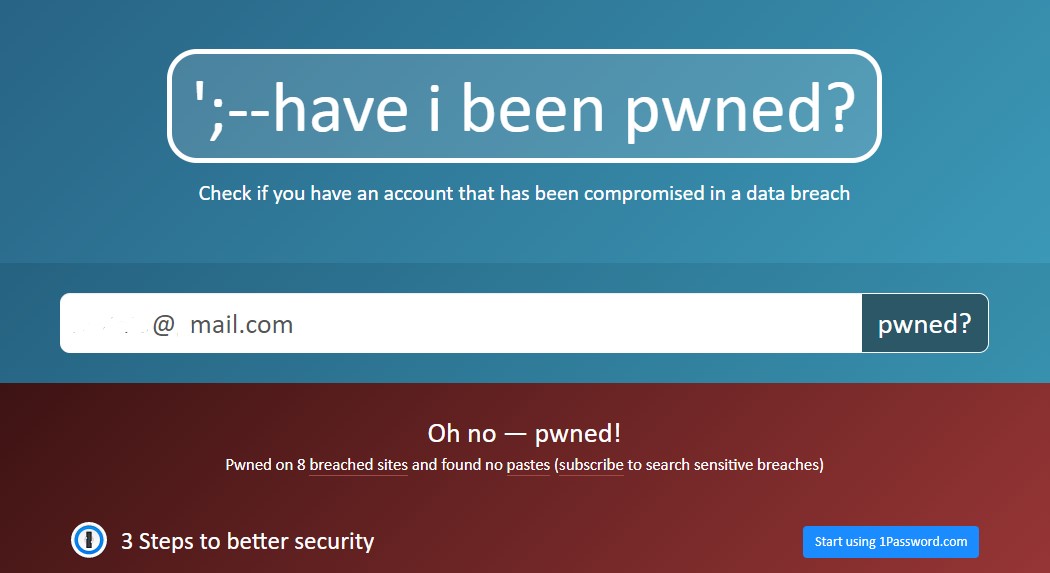
Task: Click the 1Password keyhole icon
Action: (x=89, y=540)
